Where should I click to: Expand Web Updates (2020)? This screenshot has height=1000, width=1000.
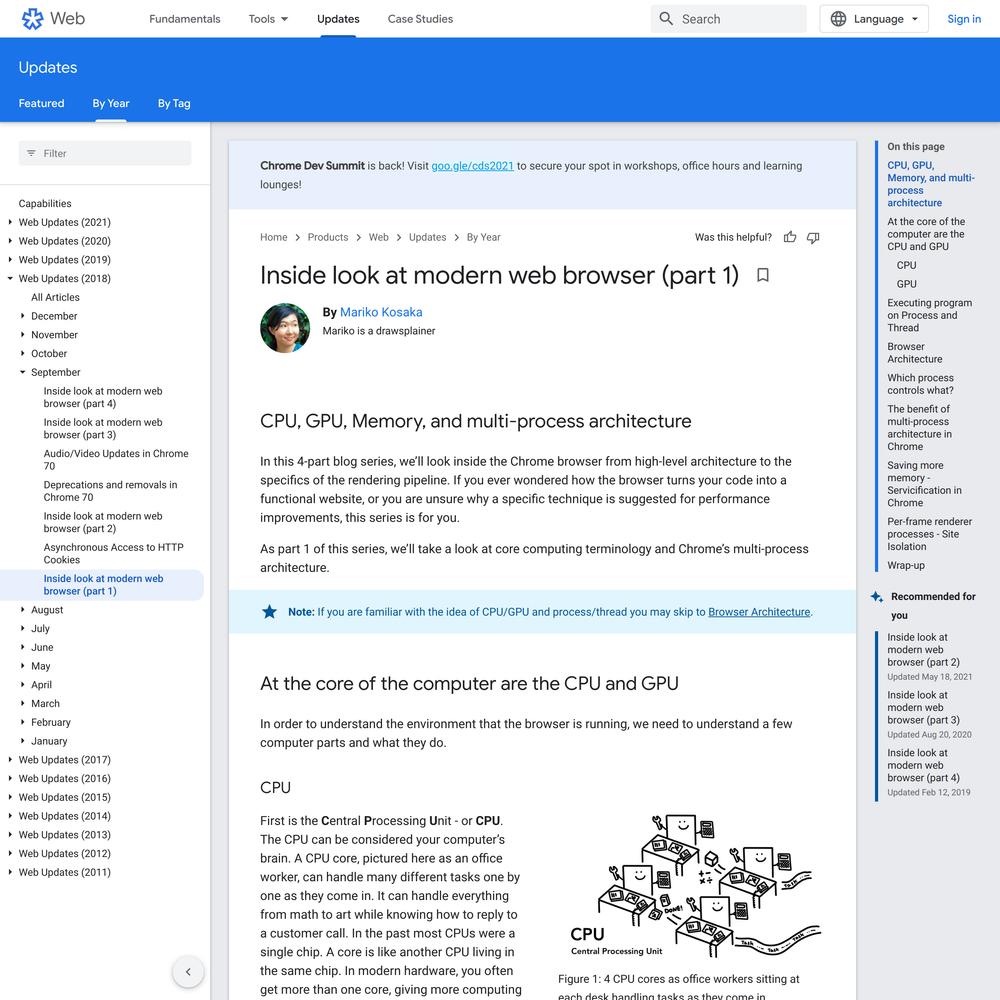[10, 241]
